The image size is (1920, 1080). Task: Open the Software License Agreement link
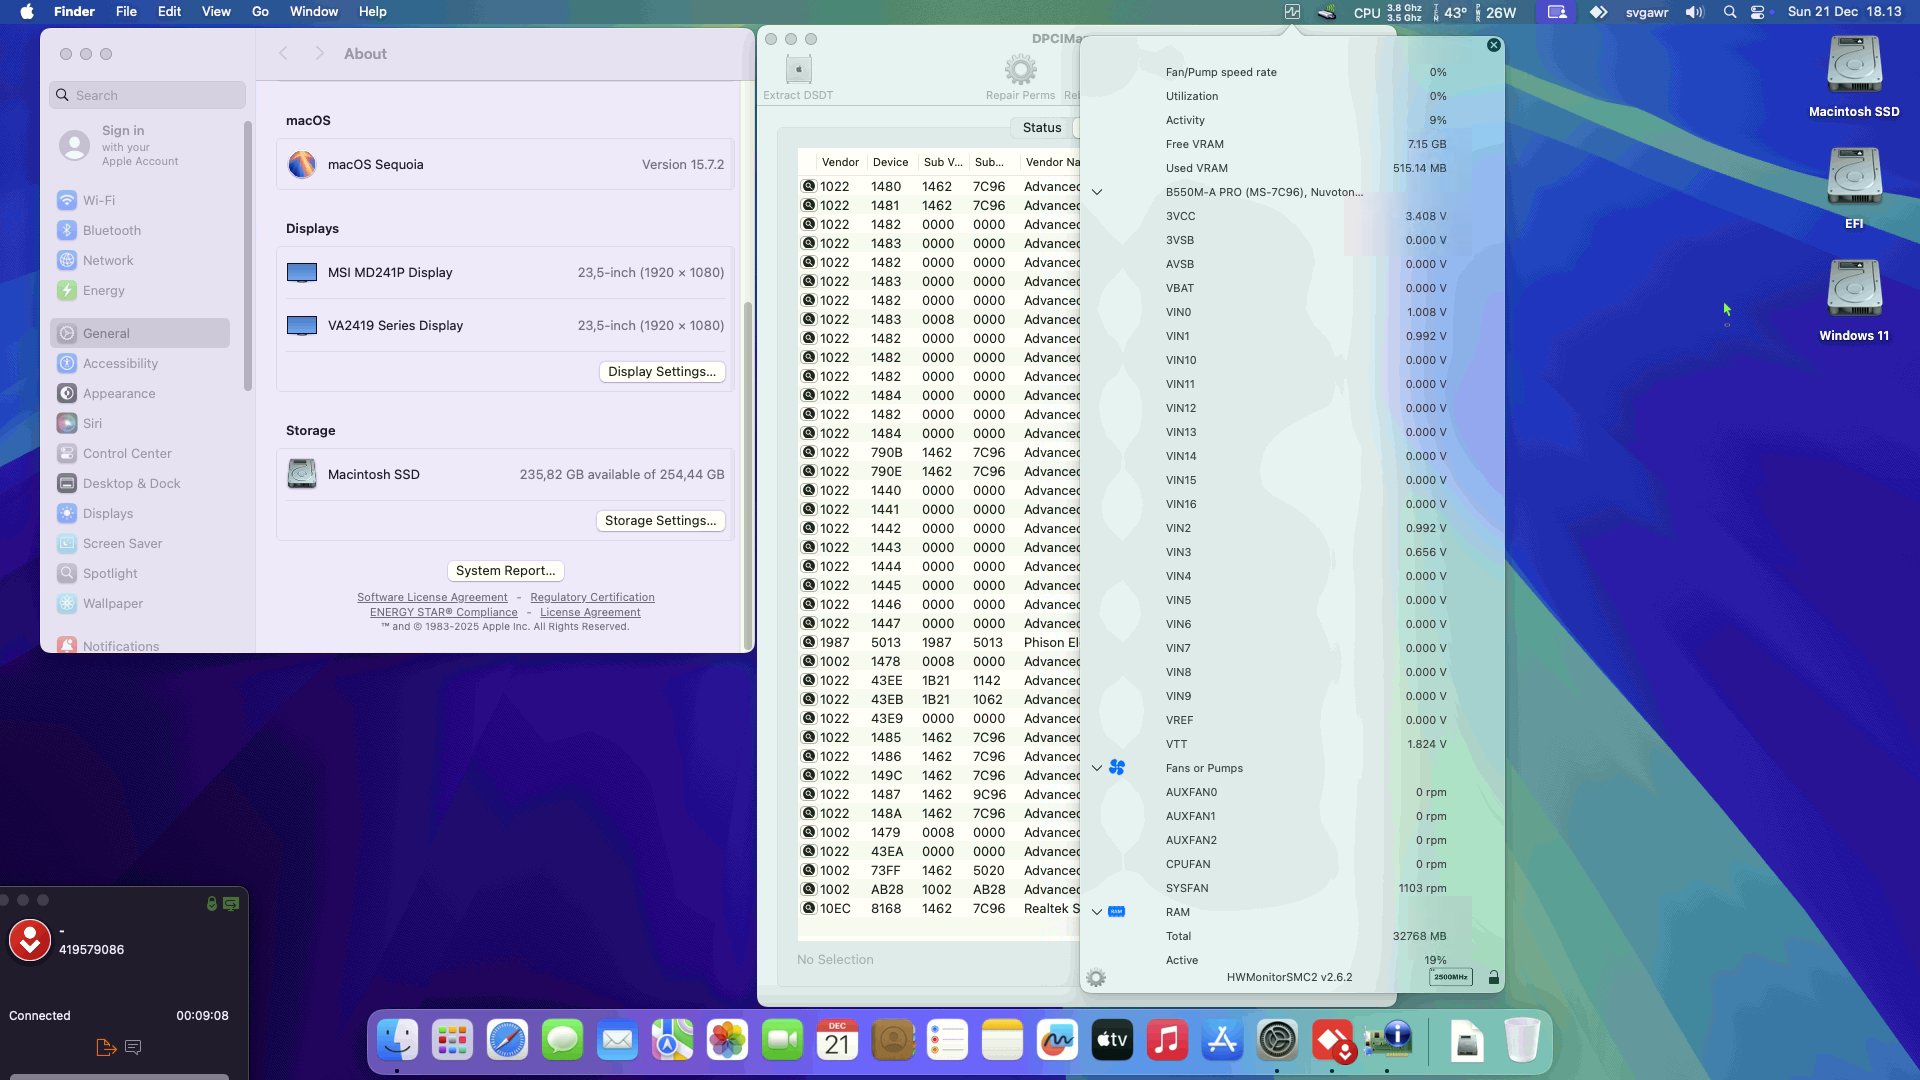432,597
